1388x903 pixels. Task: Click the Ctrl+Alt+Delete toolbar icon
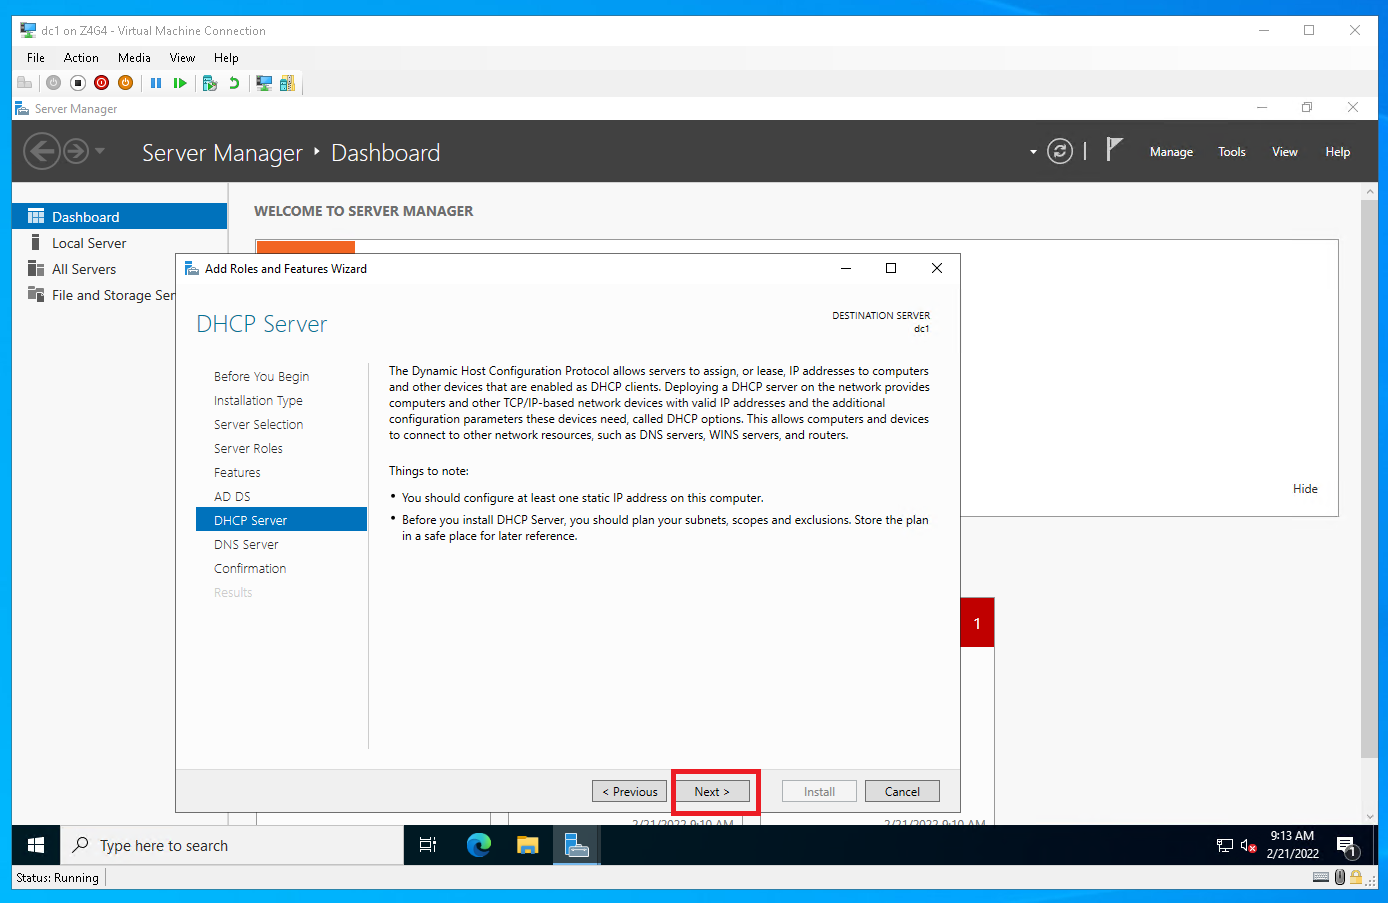25,83
